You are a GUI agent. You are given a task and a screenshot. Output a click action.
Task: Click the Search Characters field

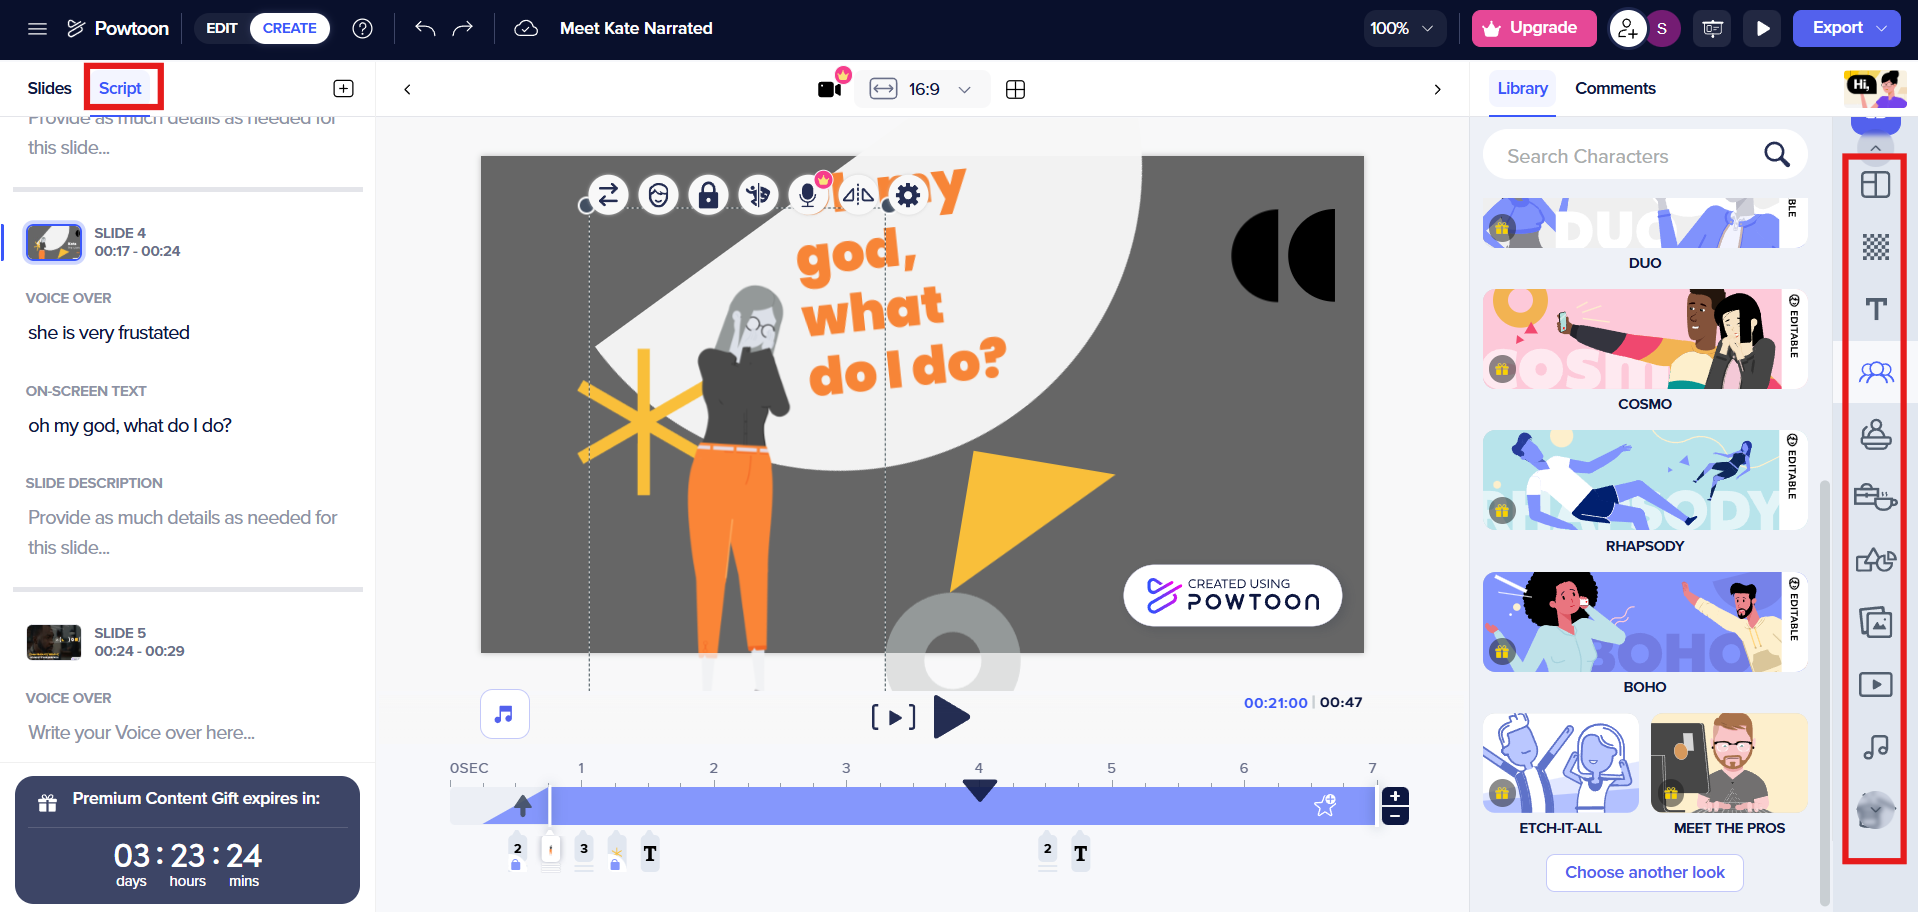[x=1645, y=155]
